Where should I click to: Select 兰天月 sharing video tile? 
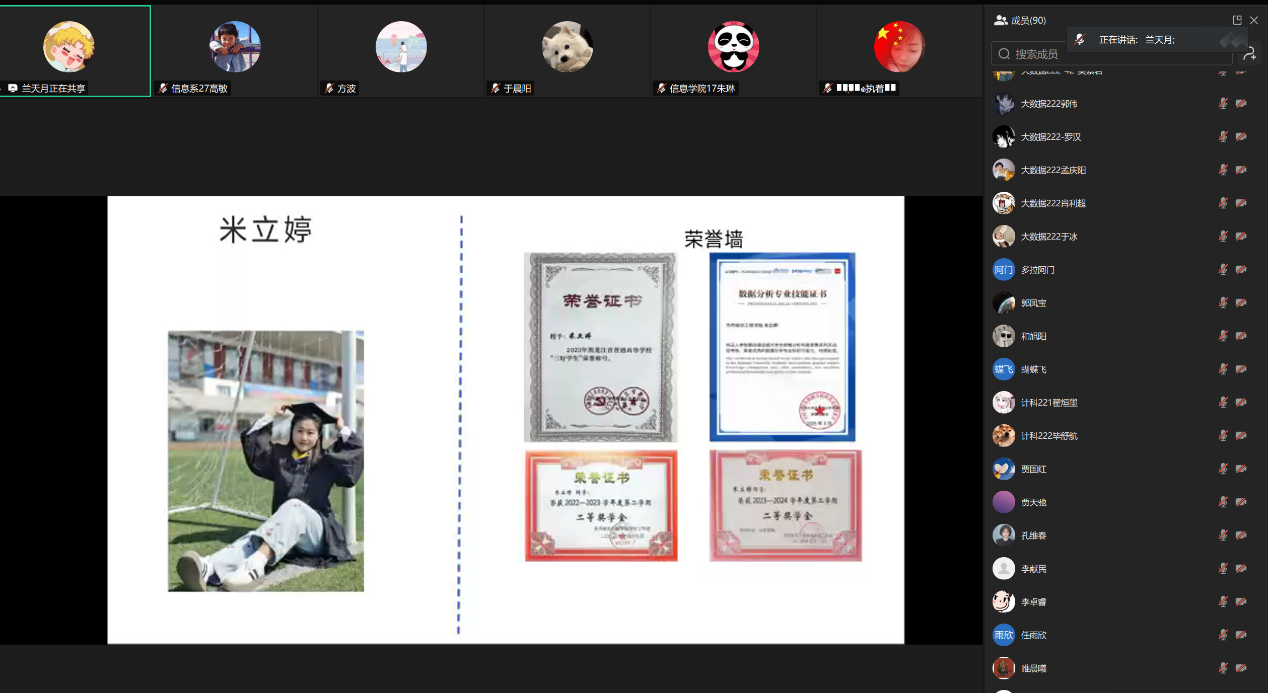coord(75,50)
